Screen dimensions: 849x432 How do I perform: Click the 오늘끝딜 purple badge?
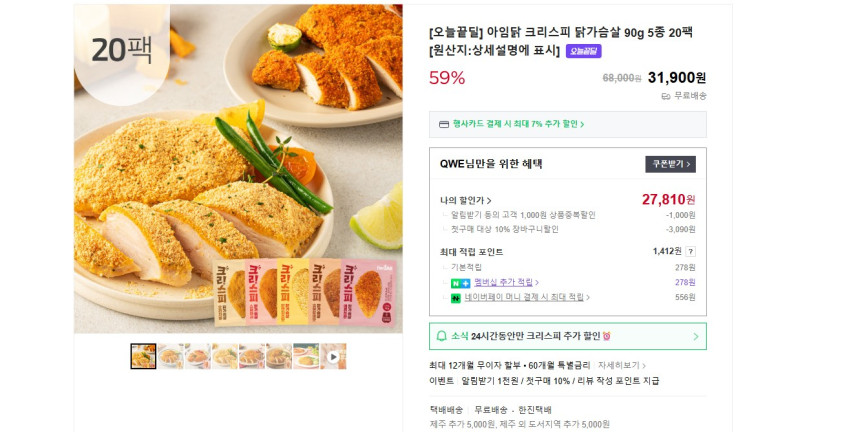click(x=583, y=51)
